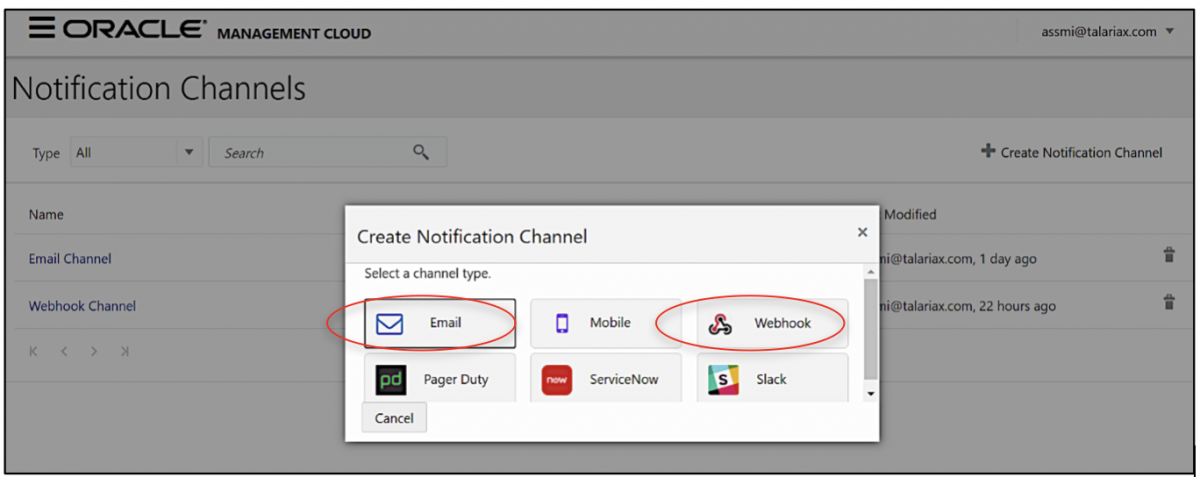Click the '22 hours ago' modified entry
Viewport: 1200px width, 477px height.
[x=1017, y=306]
